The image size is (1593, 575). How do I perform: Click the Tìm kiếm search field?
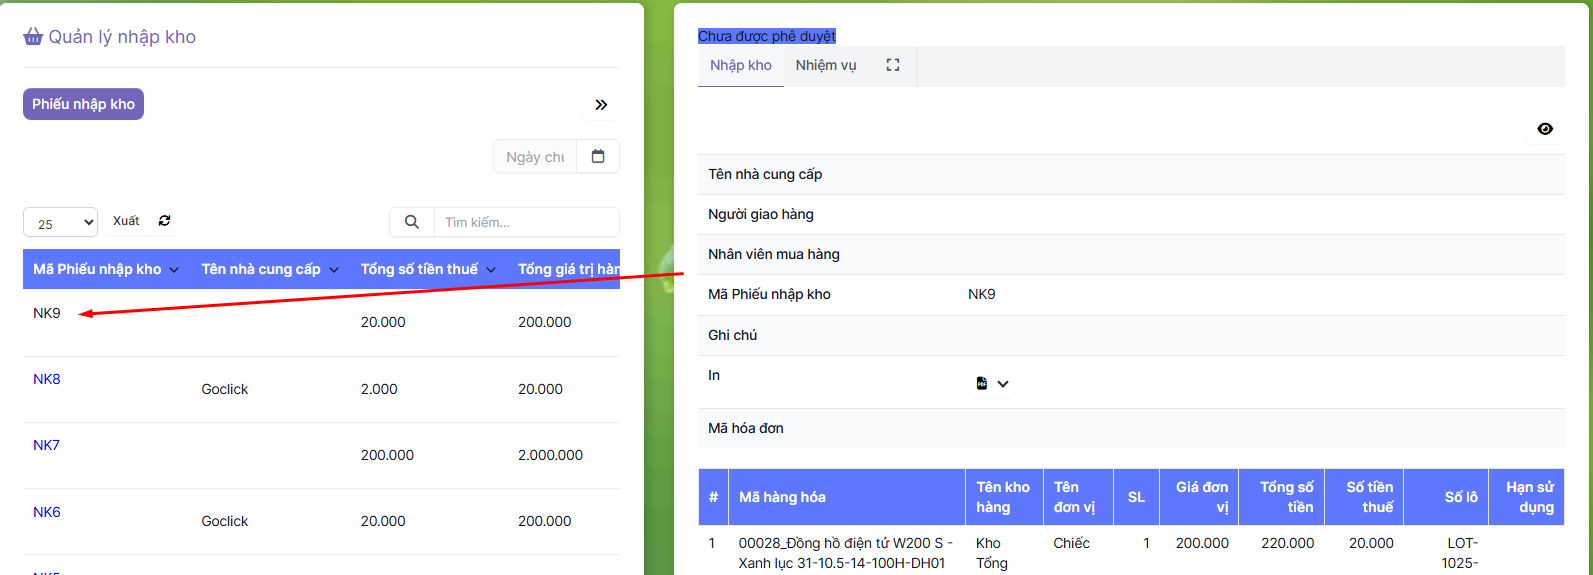coord(525,222)
